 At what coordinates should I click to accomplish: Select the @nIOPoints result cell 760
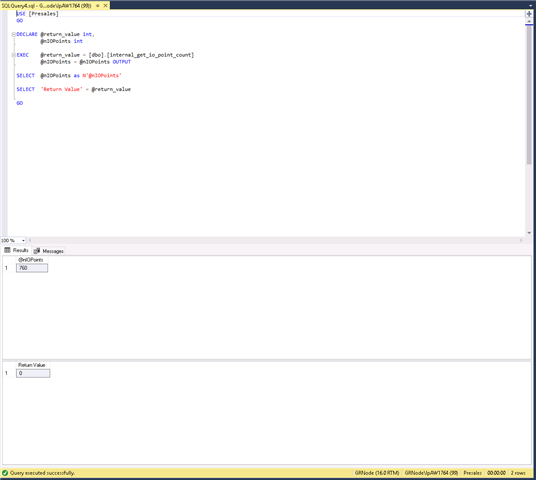tap(32, 268)
